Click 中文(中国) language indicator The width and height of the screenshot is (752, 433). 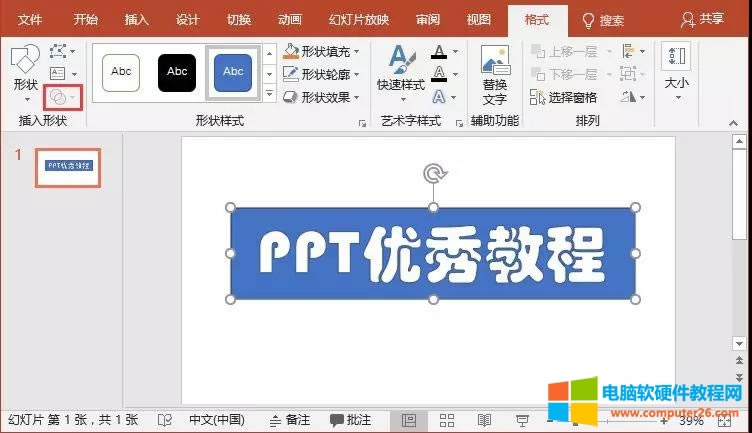(x=217, y=420)
